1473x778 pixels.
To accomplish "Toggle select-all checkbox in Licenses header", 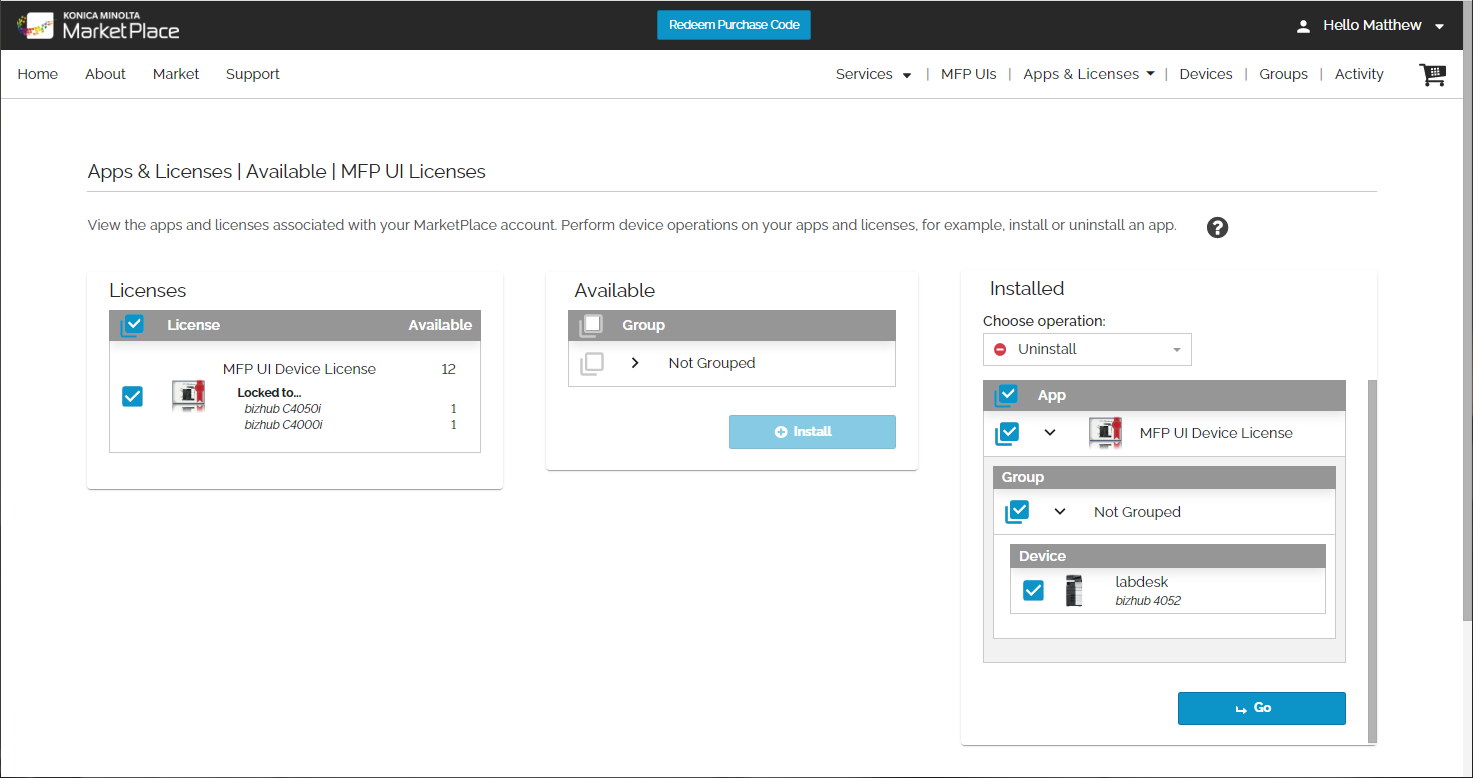I will tap(132, 325).
